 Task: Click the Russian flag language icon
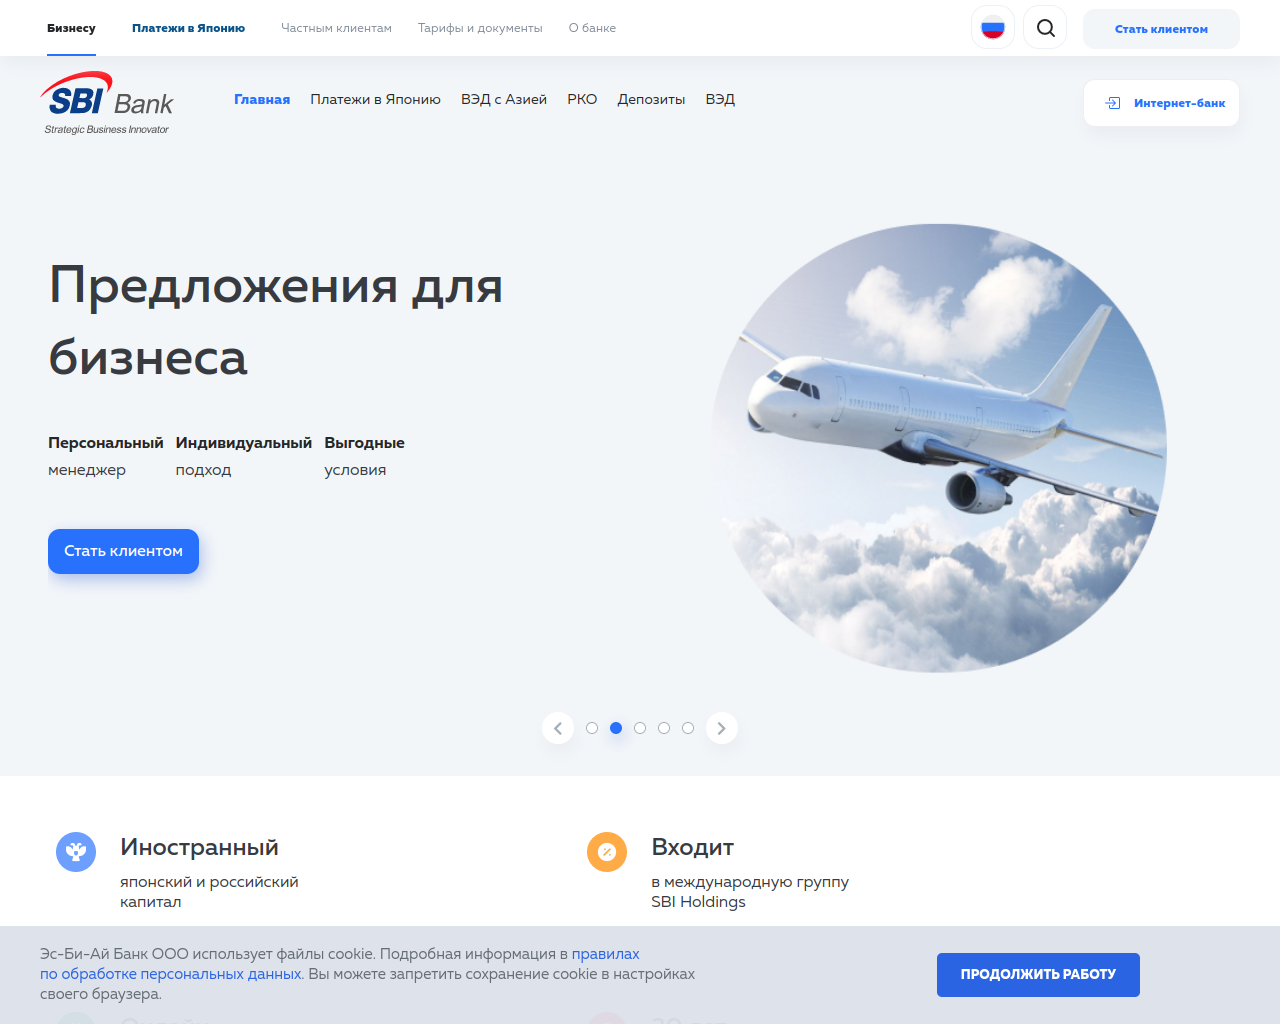993,28
